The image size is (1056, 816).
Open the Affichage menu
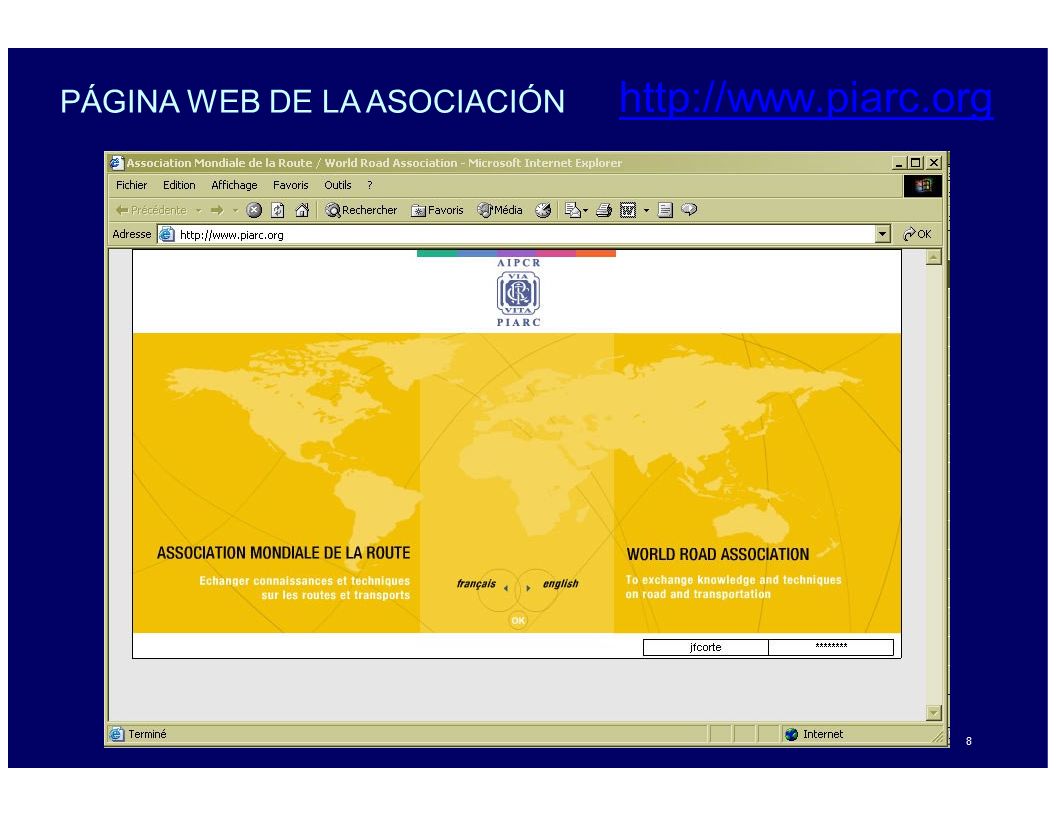point(234,185)
